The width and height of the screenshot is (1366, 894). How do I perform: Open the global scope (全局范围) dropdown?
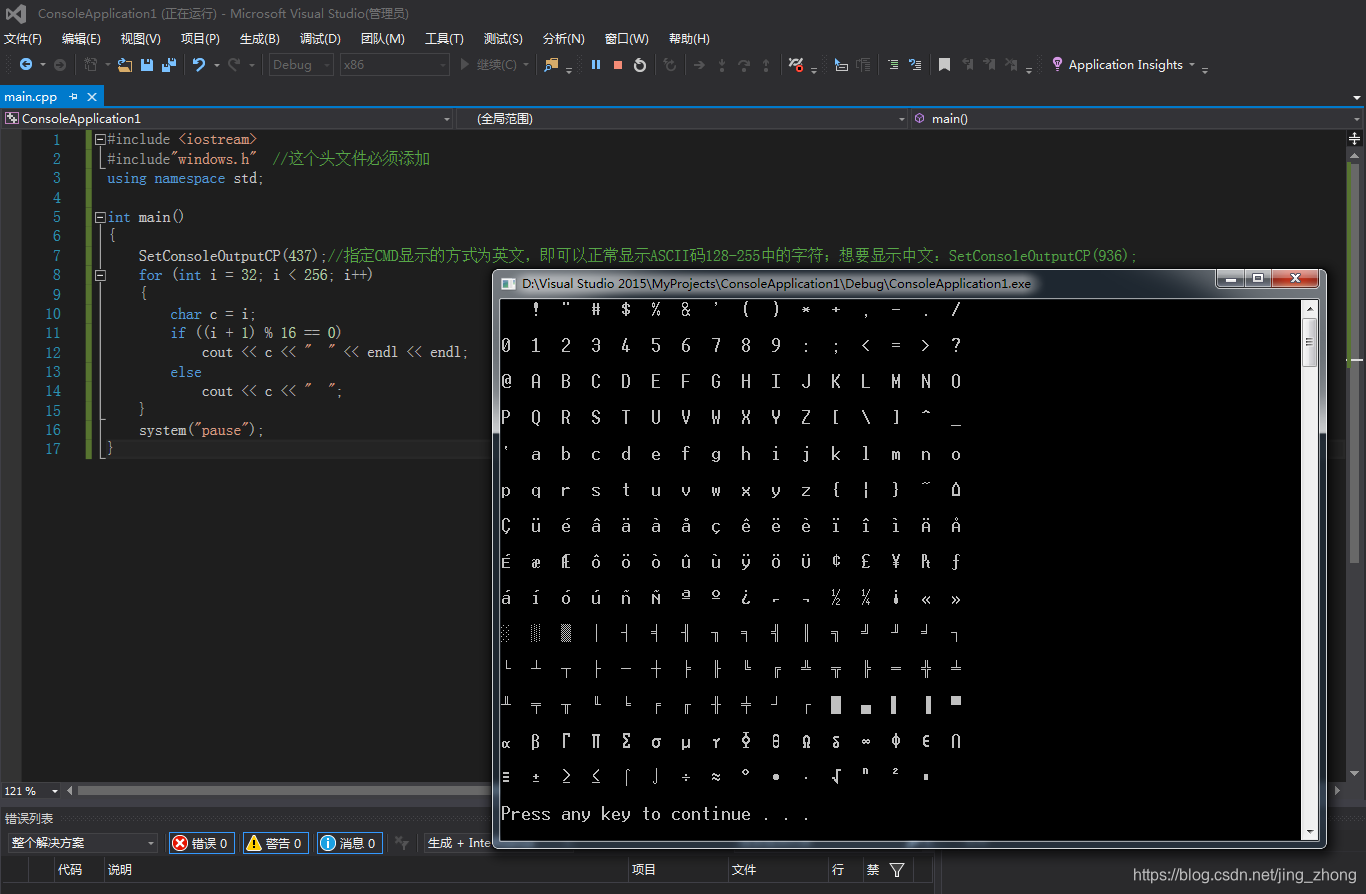(682, 118)
